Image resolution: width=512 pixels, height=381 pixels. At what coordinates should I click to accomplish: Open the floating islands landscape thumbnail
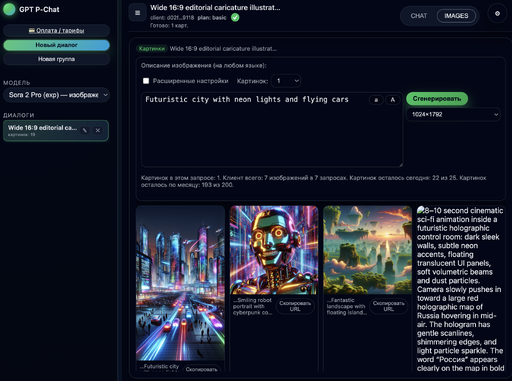pyautogui.click(x=367, y=250)
